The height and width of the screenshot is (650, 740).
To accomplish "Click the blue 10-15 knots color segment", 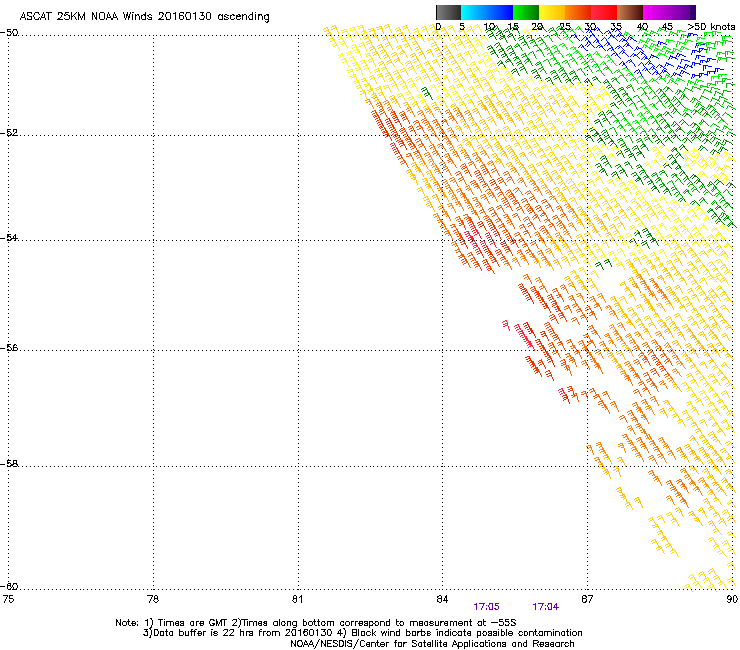I will (x=500, y=12).
